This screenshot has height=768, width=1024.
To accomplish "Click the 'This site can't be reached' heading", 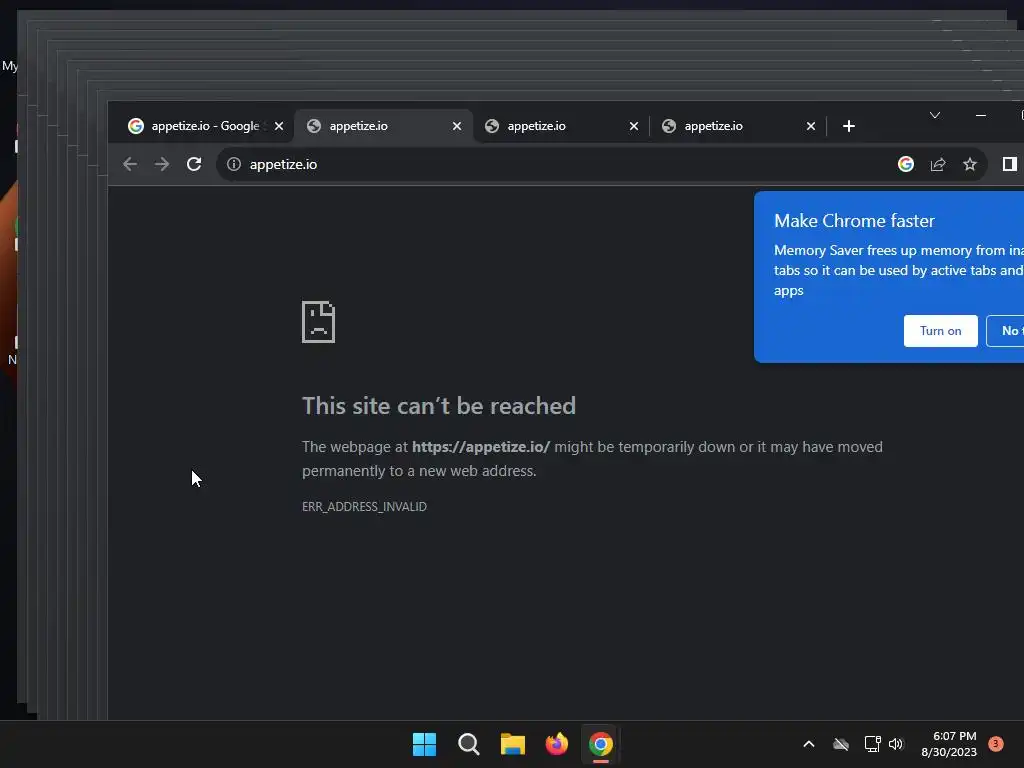I will 439,406.
